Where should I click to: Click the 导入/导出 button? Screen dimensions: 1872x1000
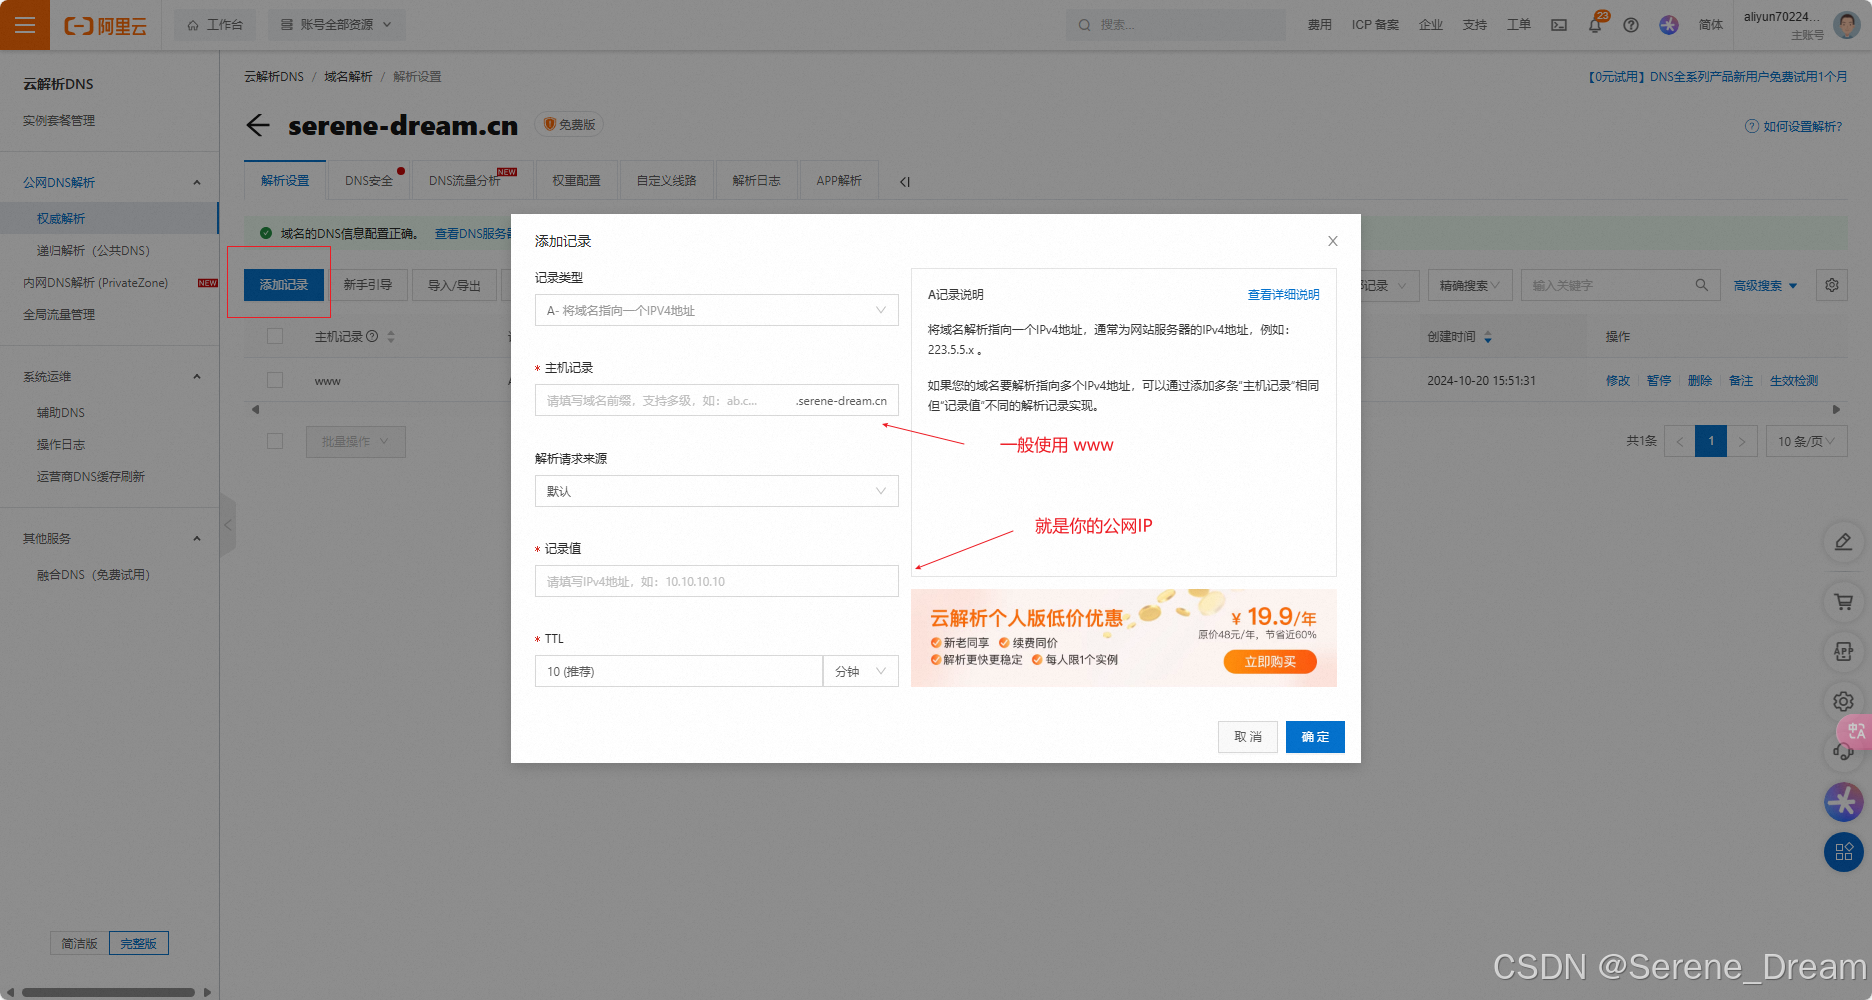(454, 285)
